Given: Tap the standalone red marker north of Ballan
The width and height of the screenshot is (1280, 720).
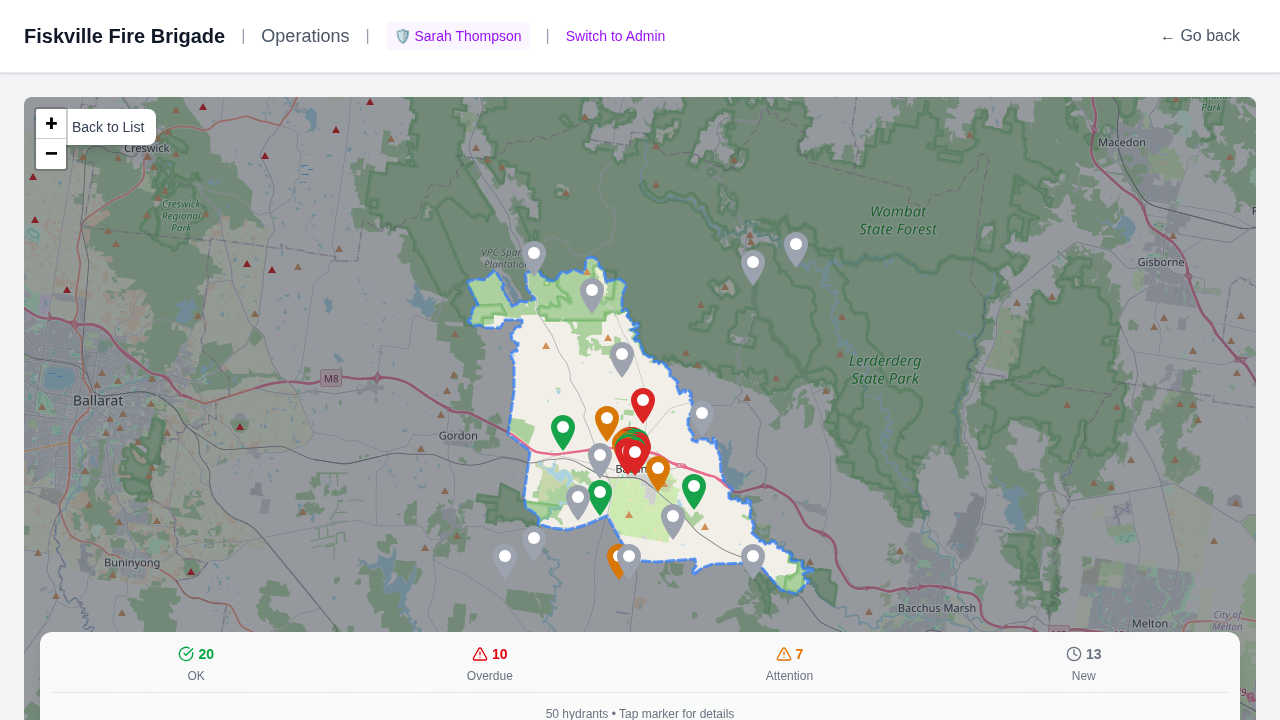Looking at the screenshot, I should (x=643, y=405).
